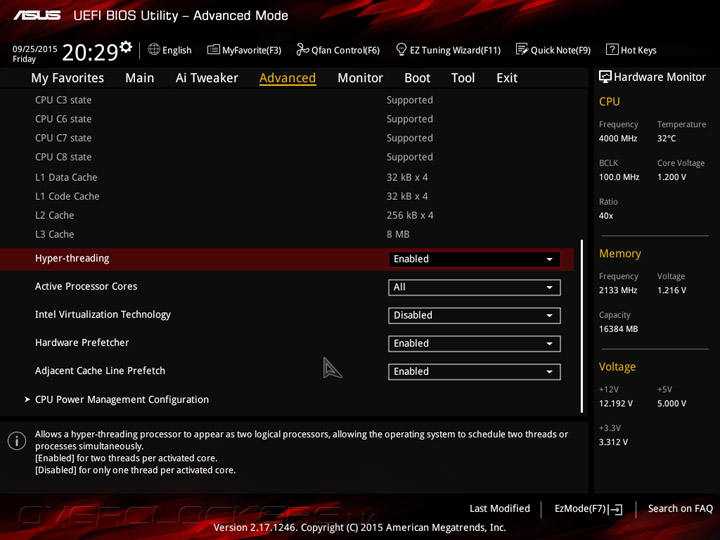
Task: Select the Hyper-threading row label
Action: pyautogui.click(x=72, y=259)
